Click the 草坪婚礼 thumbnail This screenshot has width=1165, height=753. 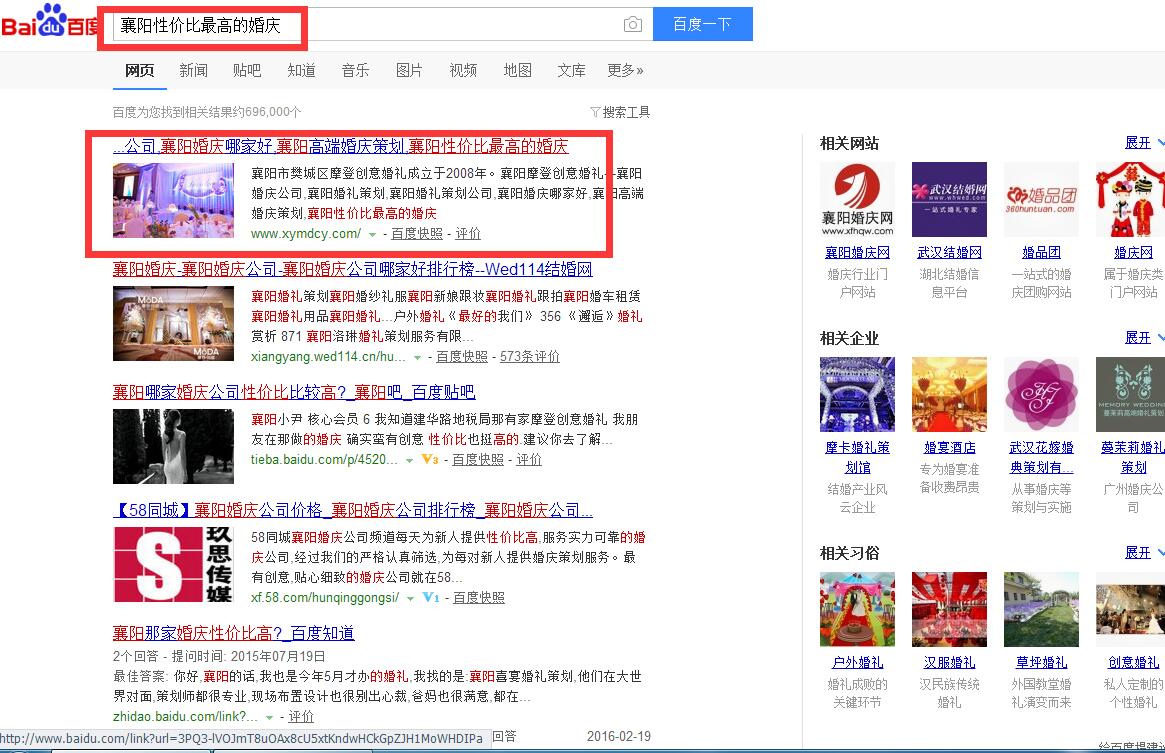point(1042,610)
